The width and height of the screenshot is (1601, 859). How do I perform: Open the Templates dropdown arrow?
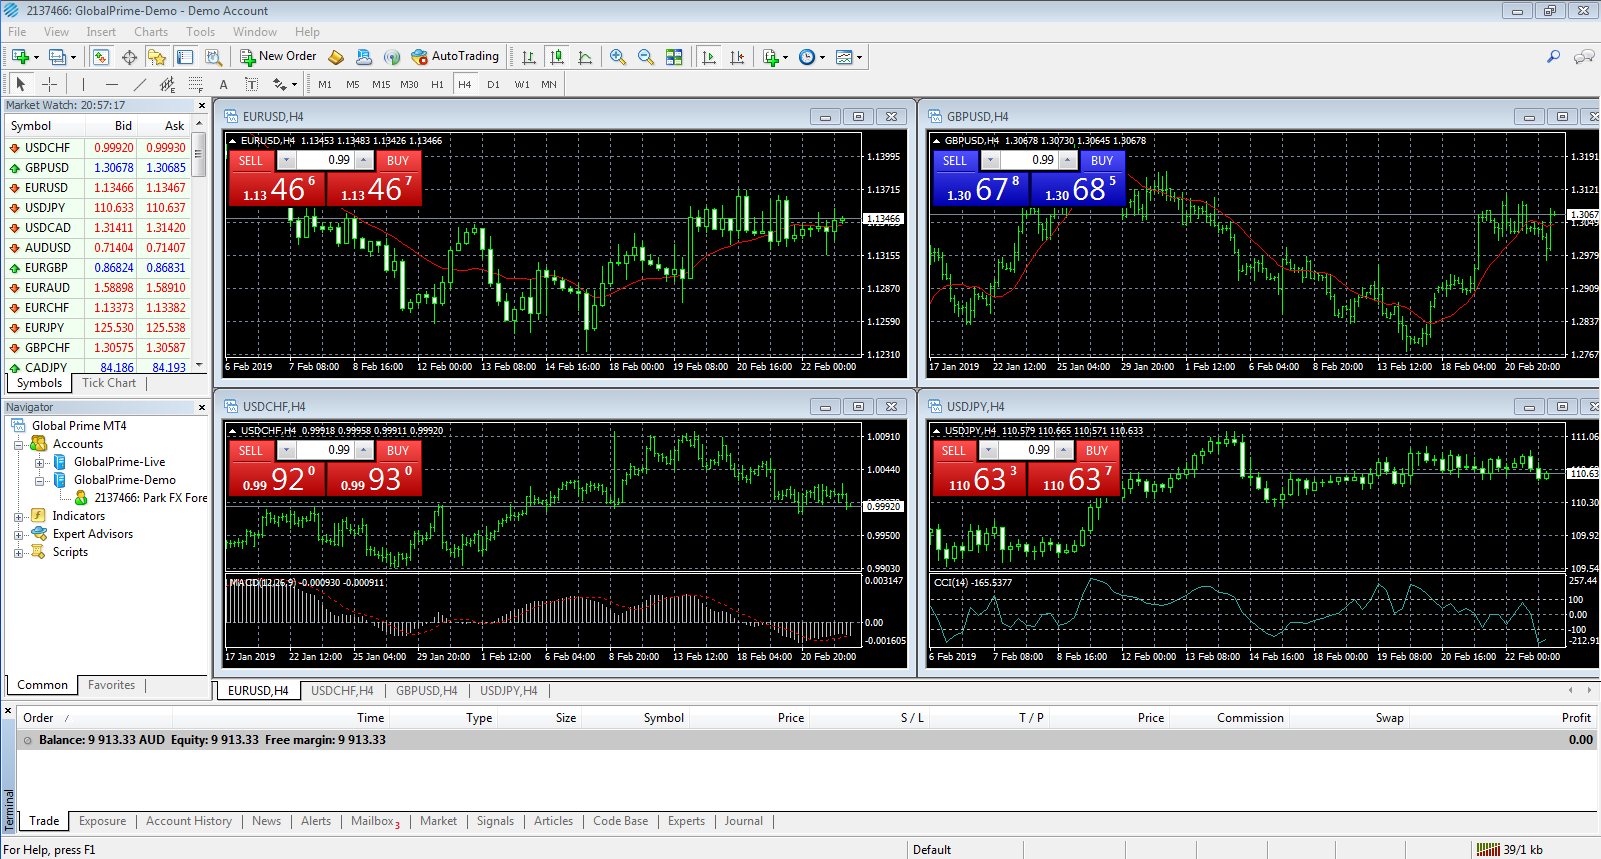(x=859, y=57)
